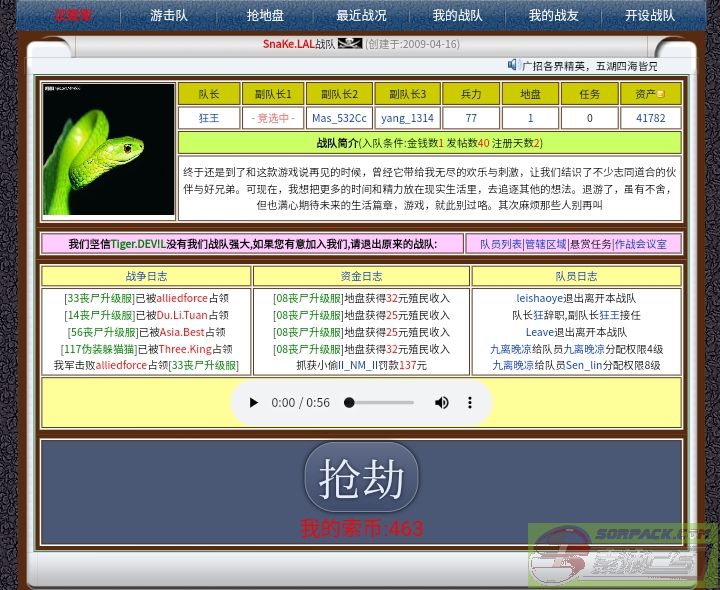Click captain name 狂王 in table
The width and height of the screenshot is (720, 590).
click(209, 118)
